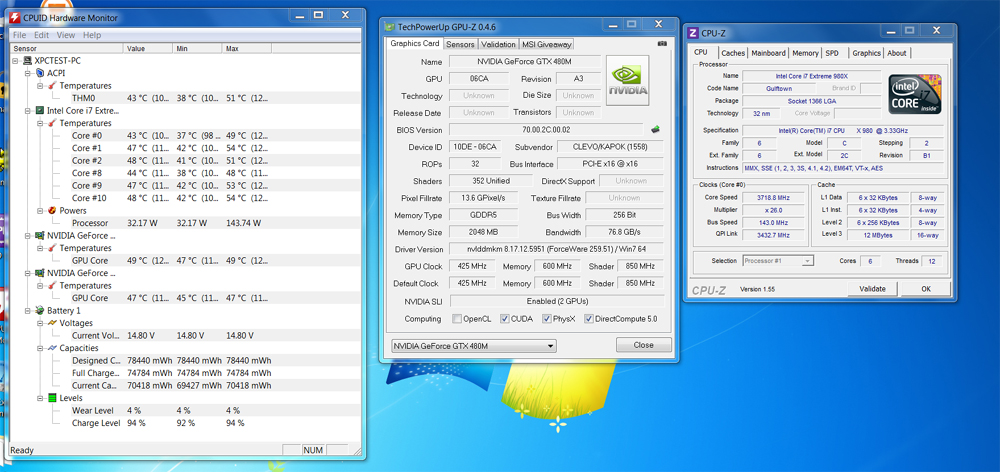The width and height of the screenshot is (1000, 472).
Task: Click the Powers flame icon in Hardware Monitor
Action: 52,210
